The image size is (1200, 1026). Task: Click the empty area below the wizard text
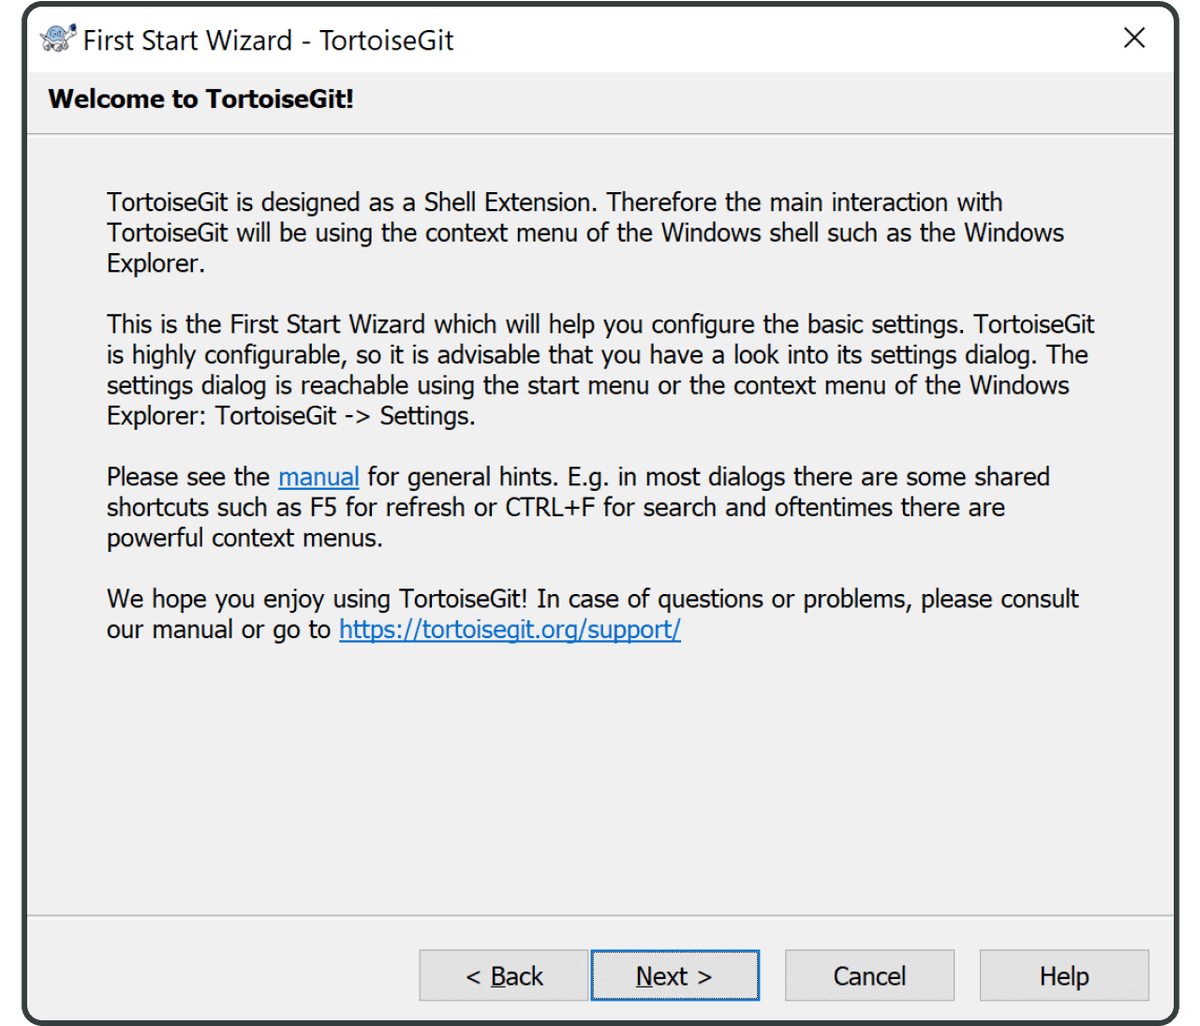pos(600,780)
